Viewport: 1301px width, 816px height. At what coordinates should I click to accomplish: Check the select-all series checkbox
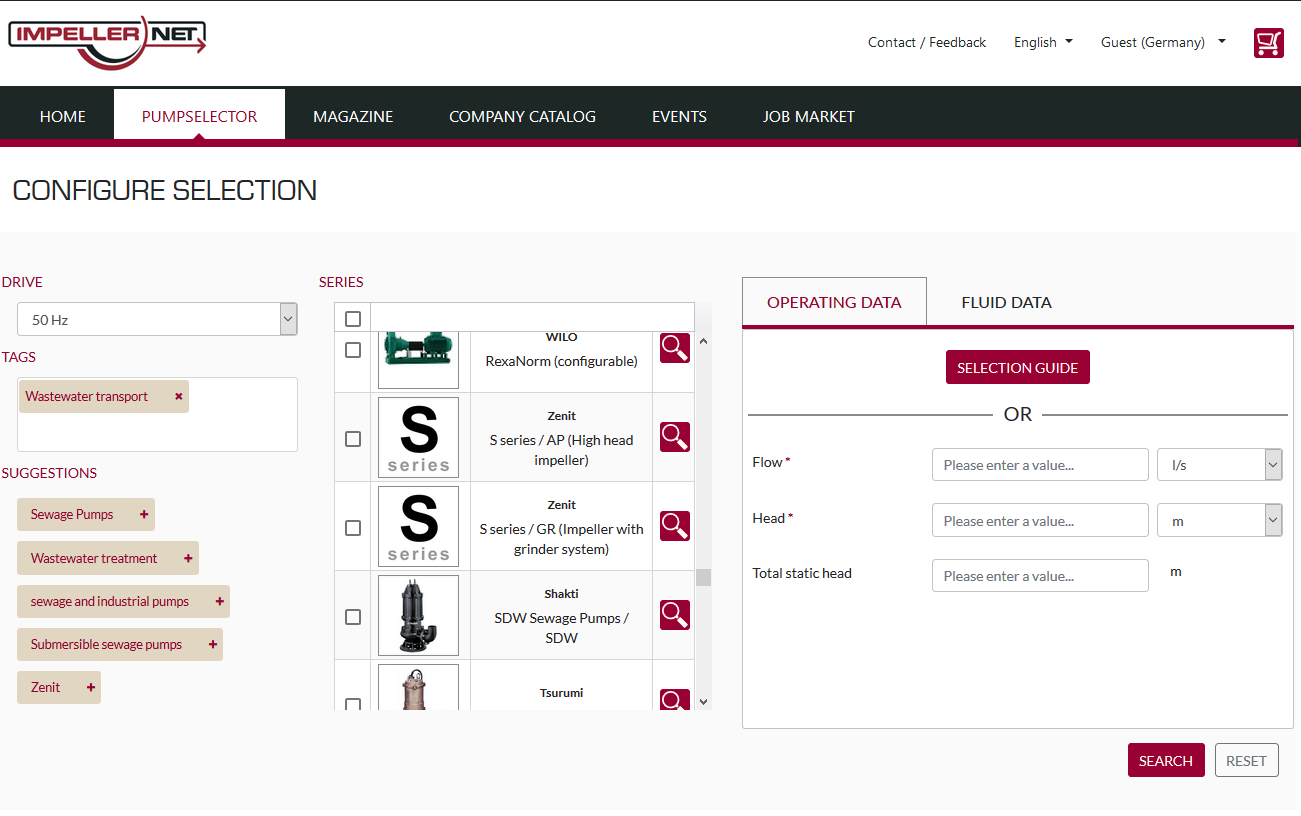[353, 319]
